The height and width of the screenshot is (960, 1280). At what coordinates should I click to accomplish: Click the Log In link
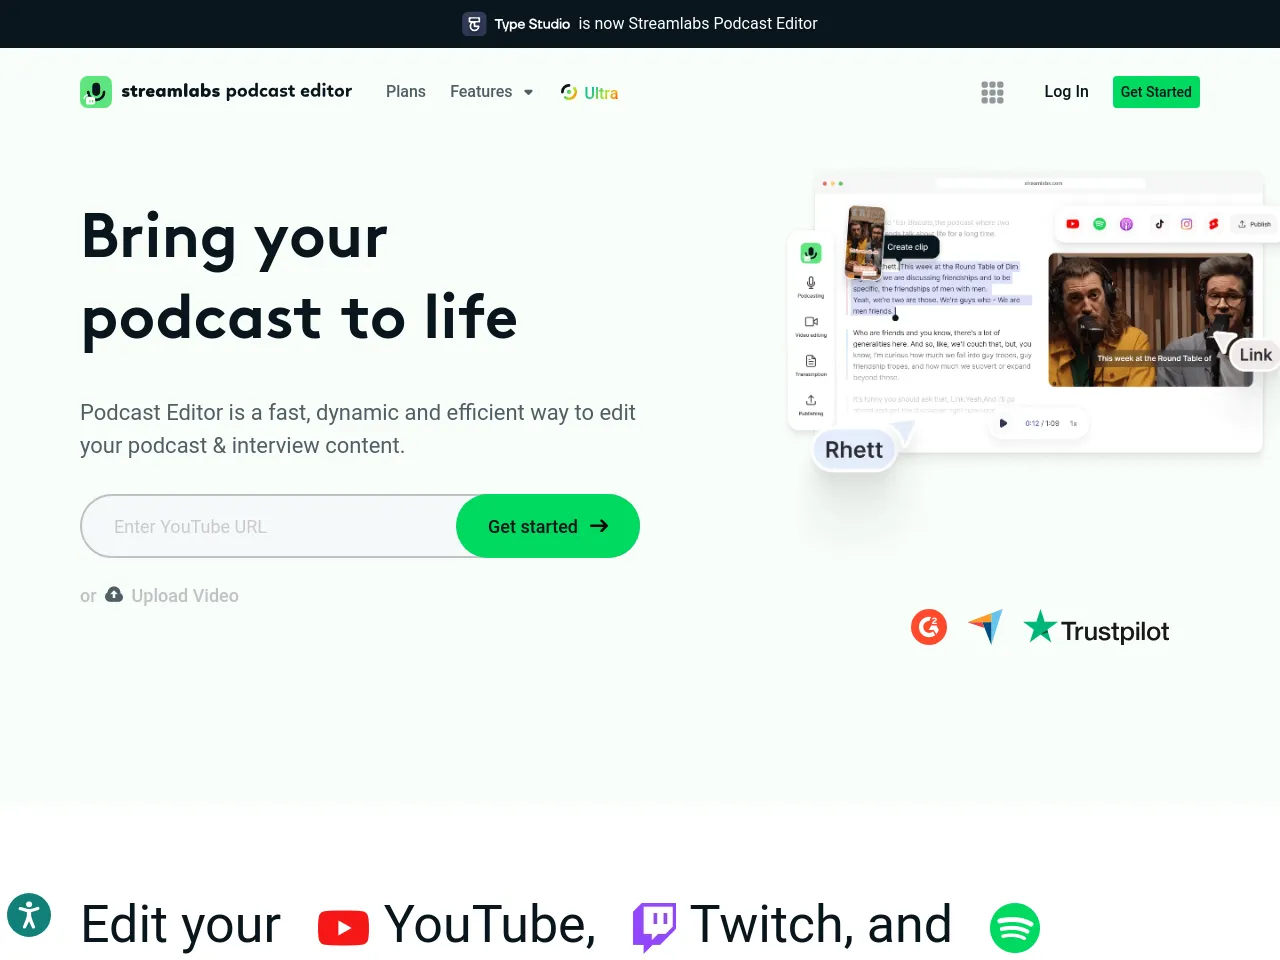click(x=1066, y=92)
